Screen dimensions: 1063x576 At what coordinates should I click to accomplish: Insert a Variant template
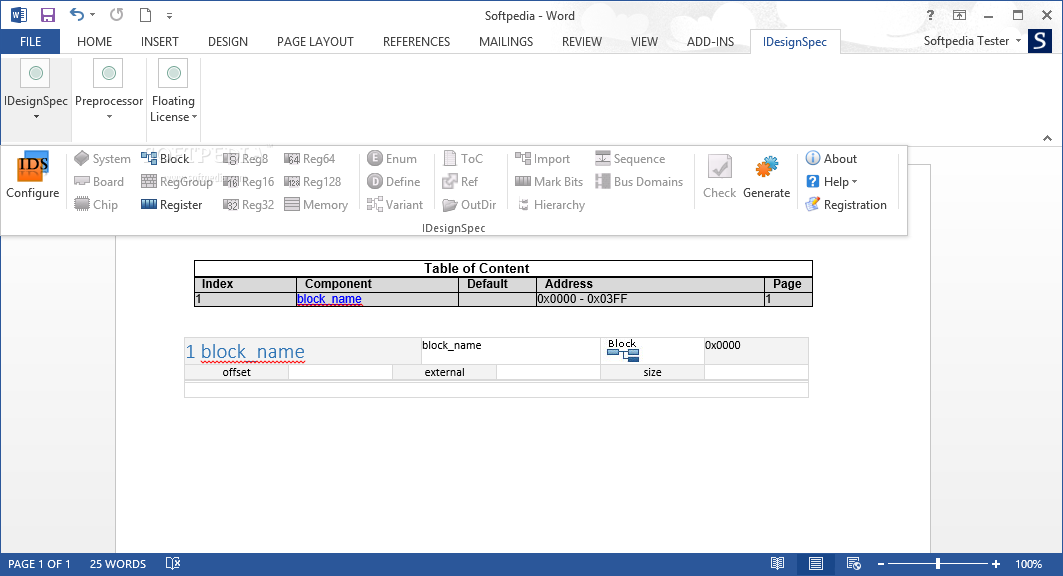pyautogui.click(x=395, y=205)
